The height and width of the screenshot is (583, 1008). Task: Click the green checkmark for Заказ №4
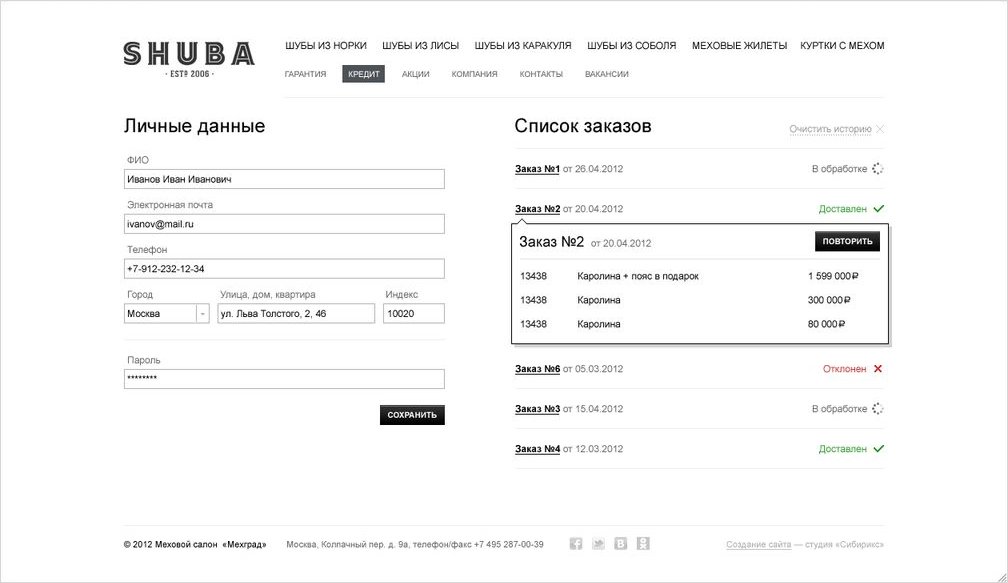[879, 449]
